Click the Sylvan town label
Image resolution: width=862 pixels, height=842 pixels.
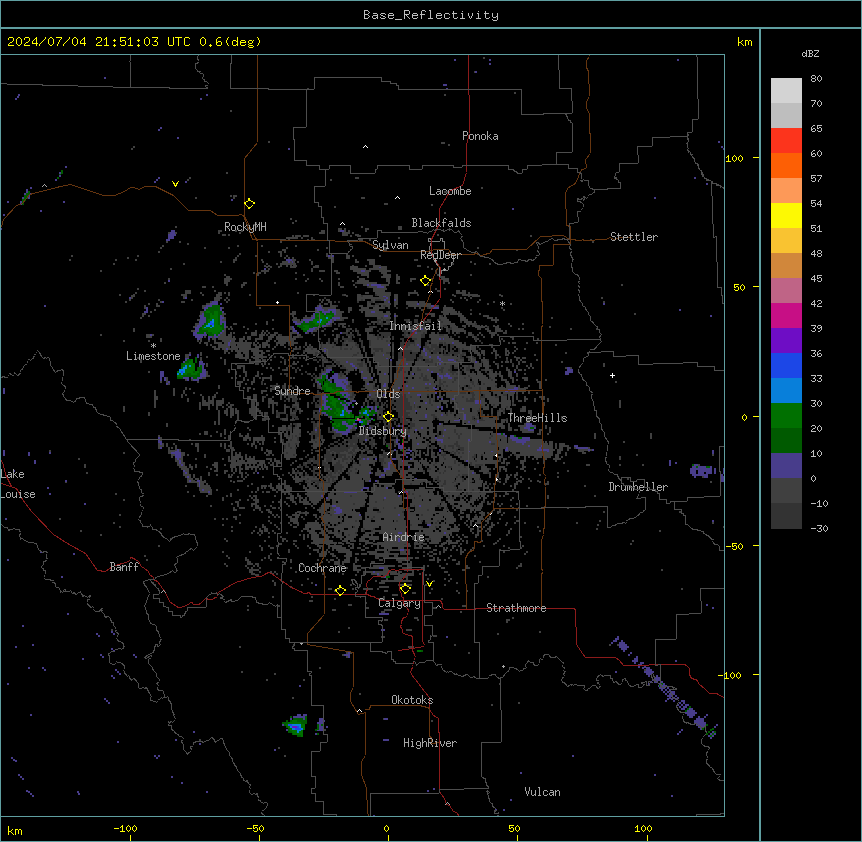[x=390, y=245]
